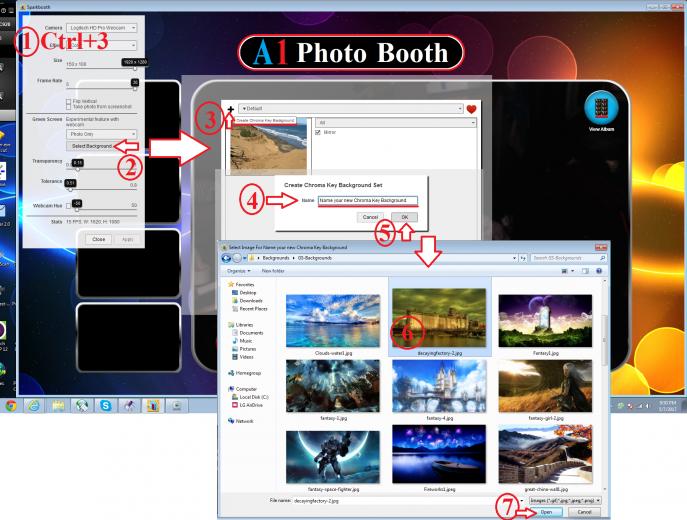
Task: Click the Back arrow in the file dialog
Action: click(x=226, y=258)
